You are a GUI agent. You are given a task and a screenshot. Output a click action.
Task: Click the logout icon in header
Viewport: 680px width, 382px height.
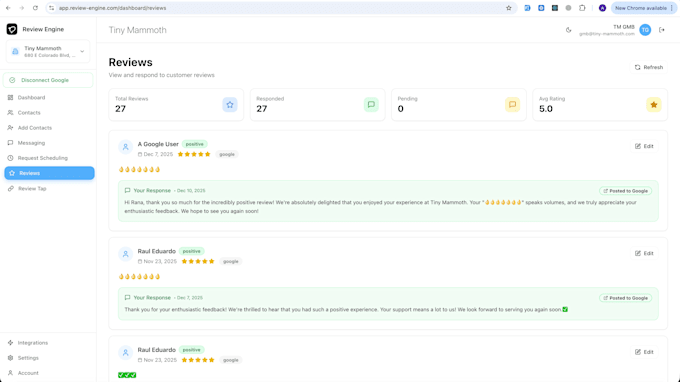pyautogui.click(x=662, y=30)
